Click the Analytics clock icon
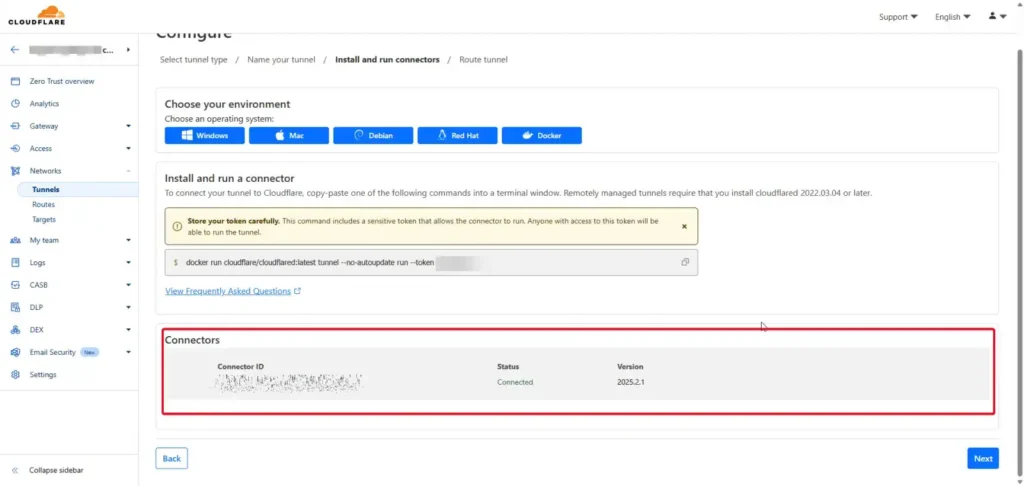 tap(16, 104)
